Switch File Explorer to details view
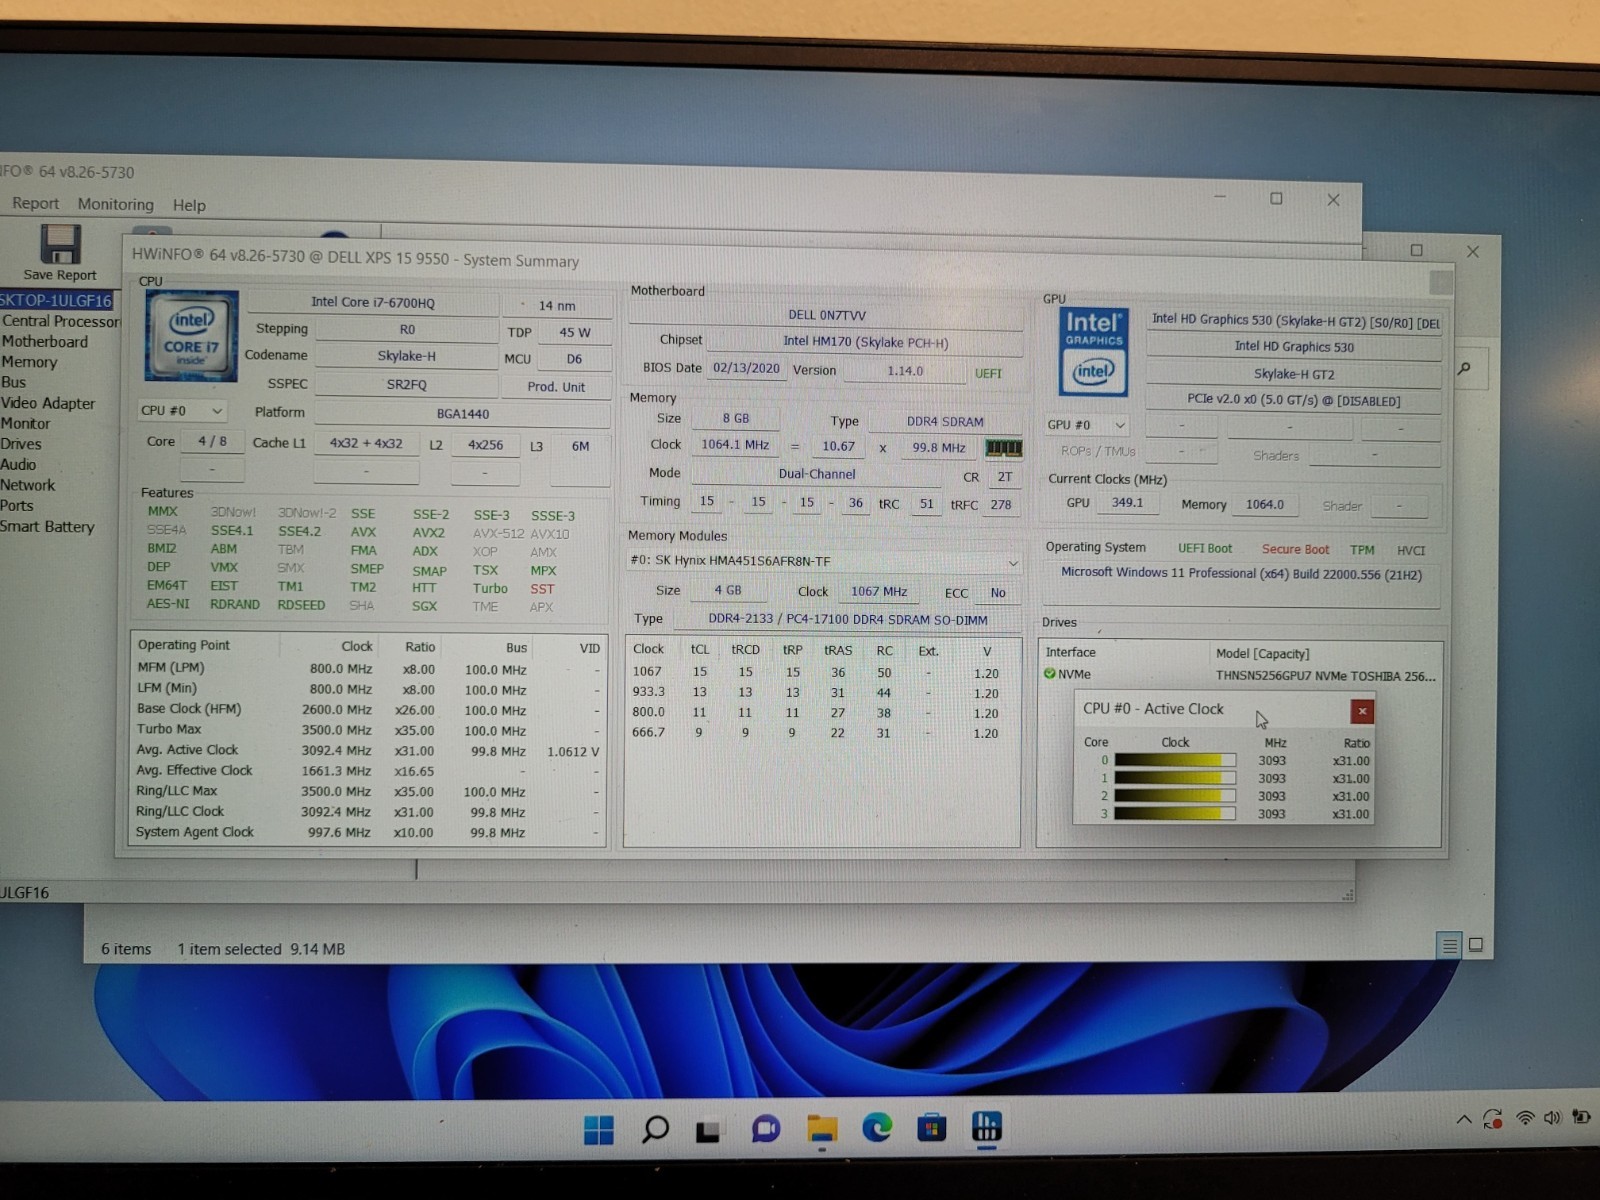This screenshot has width=1600, height=1200. pyautogui.click(x=1448, y=945)
